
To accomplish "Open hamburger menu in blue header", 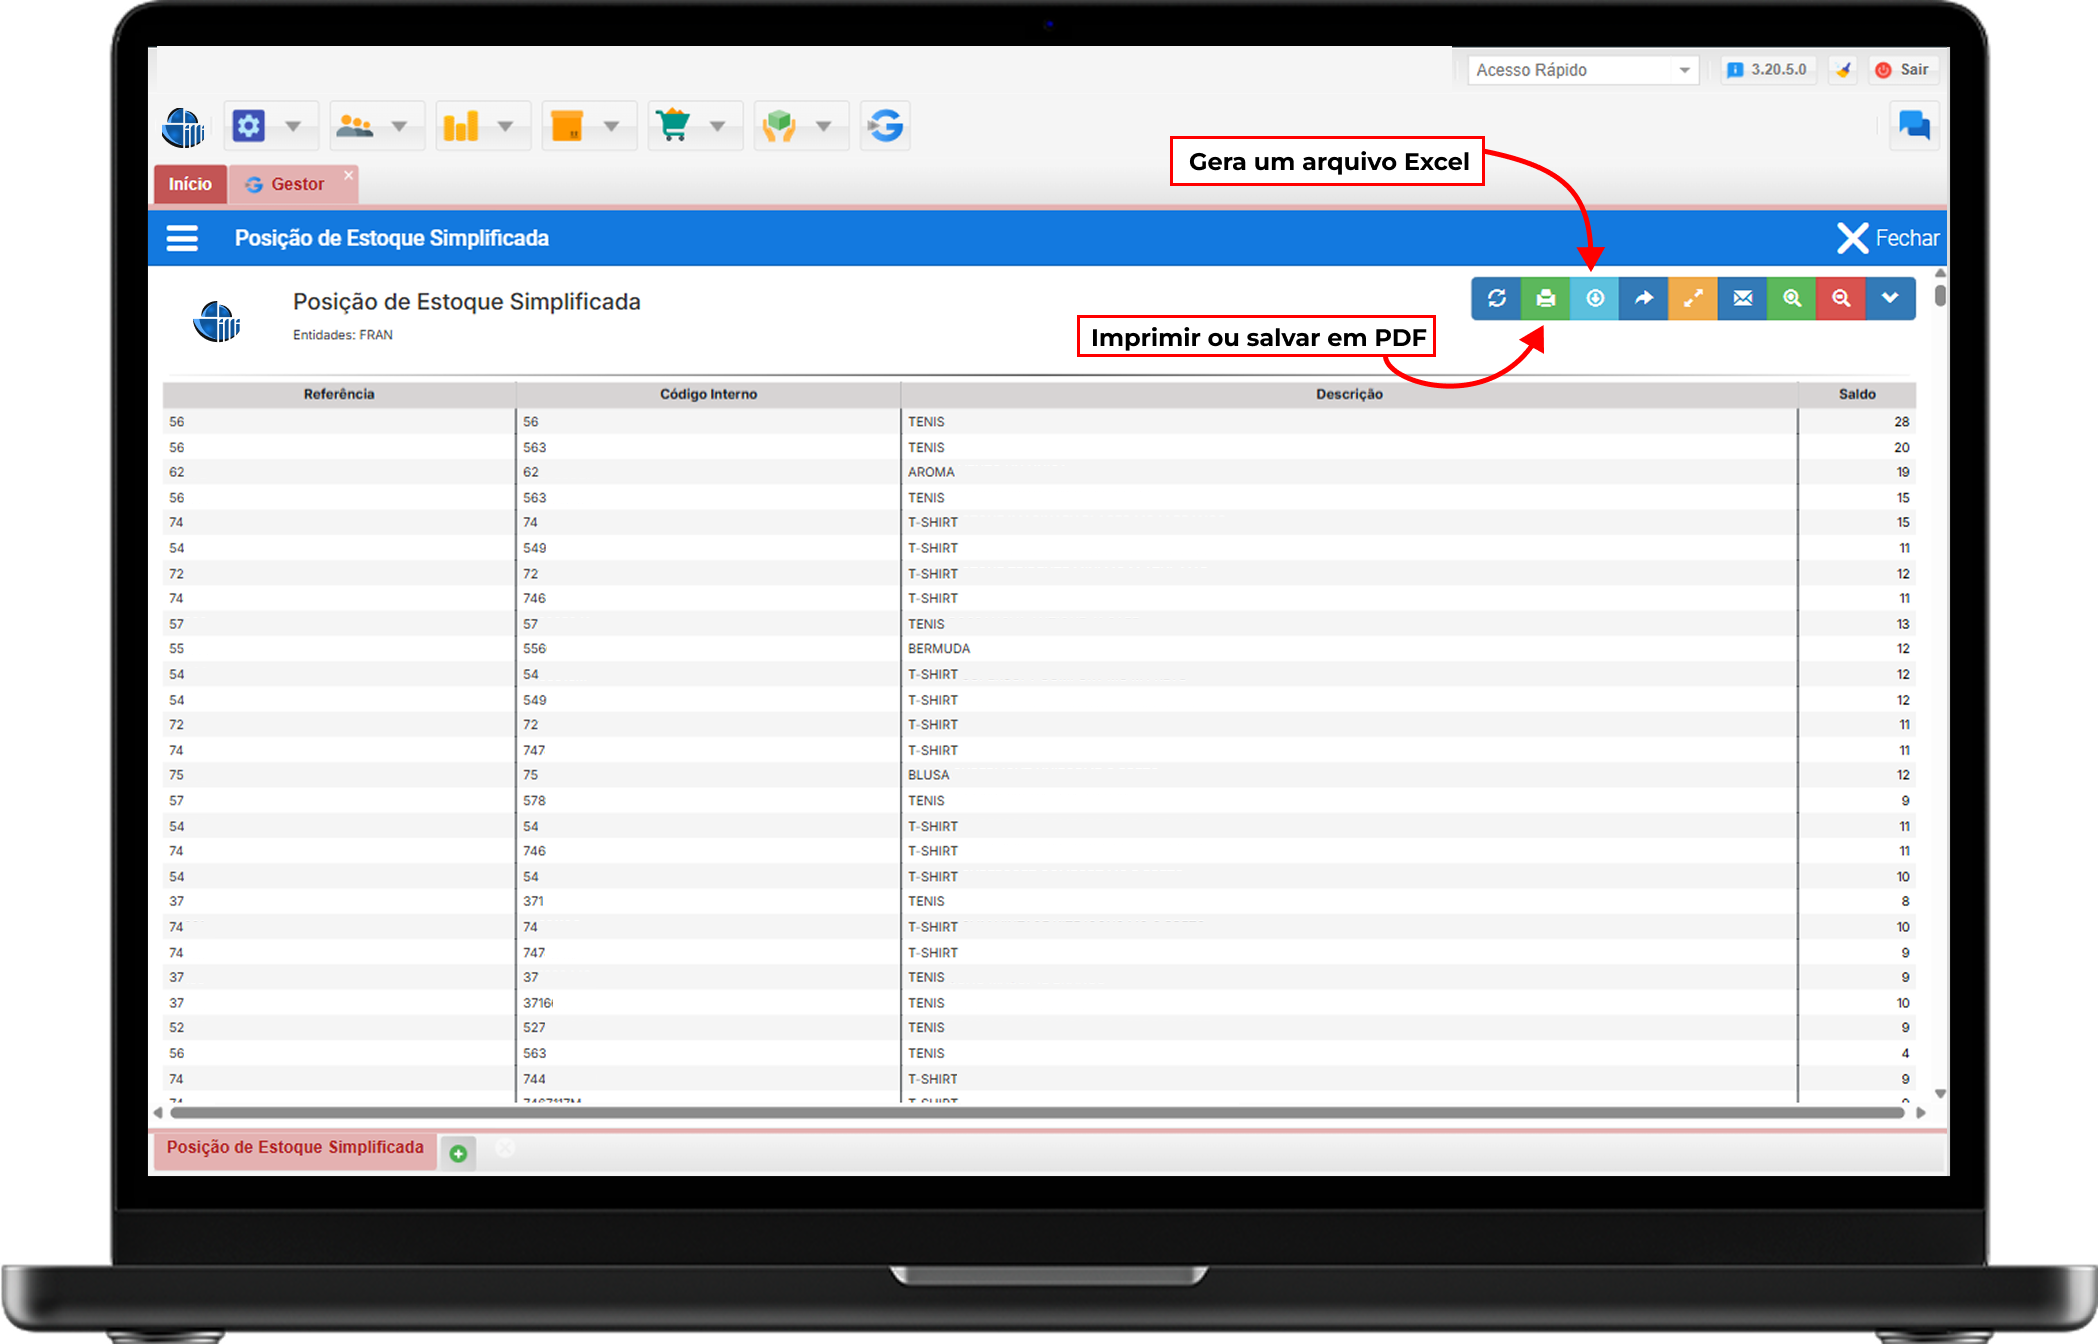I will (x=182, y=238).
